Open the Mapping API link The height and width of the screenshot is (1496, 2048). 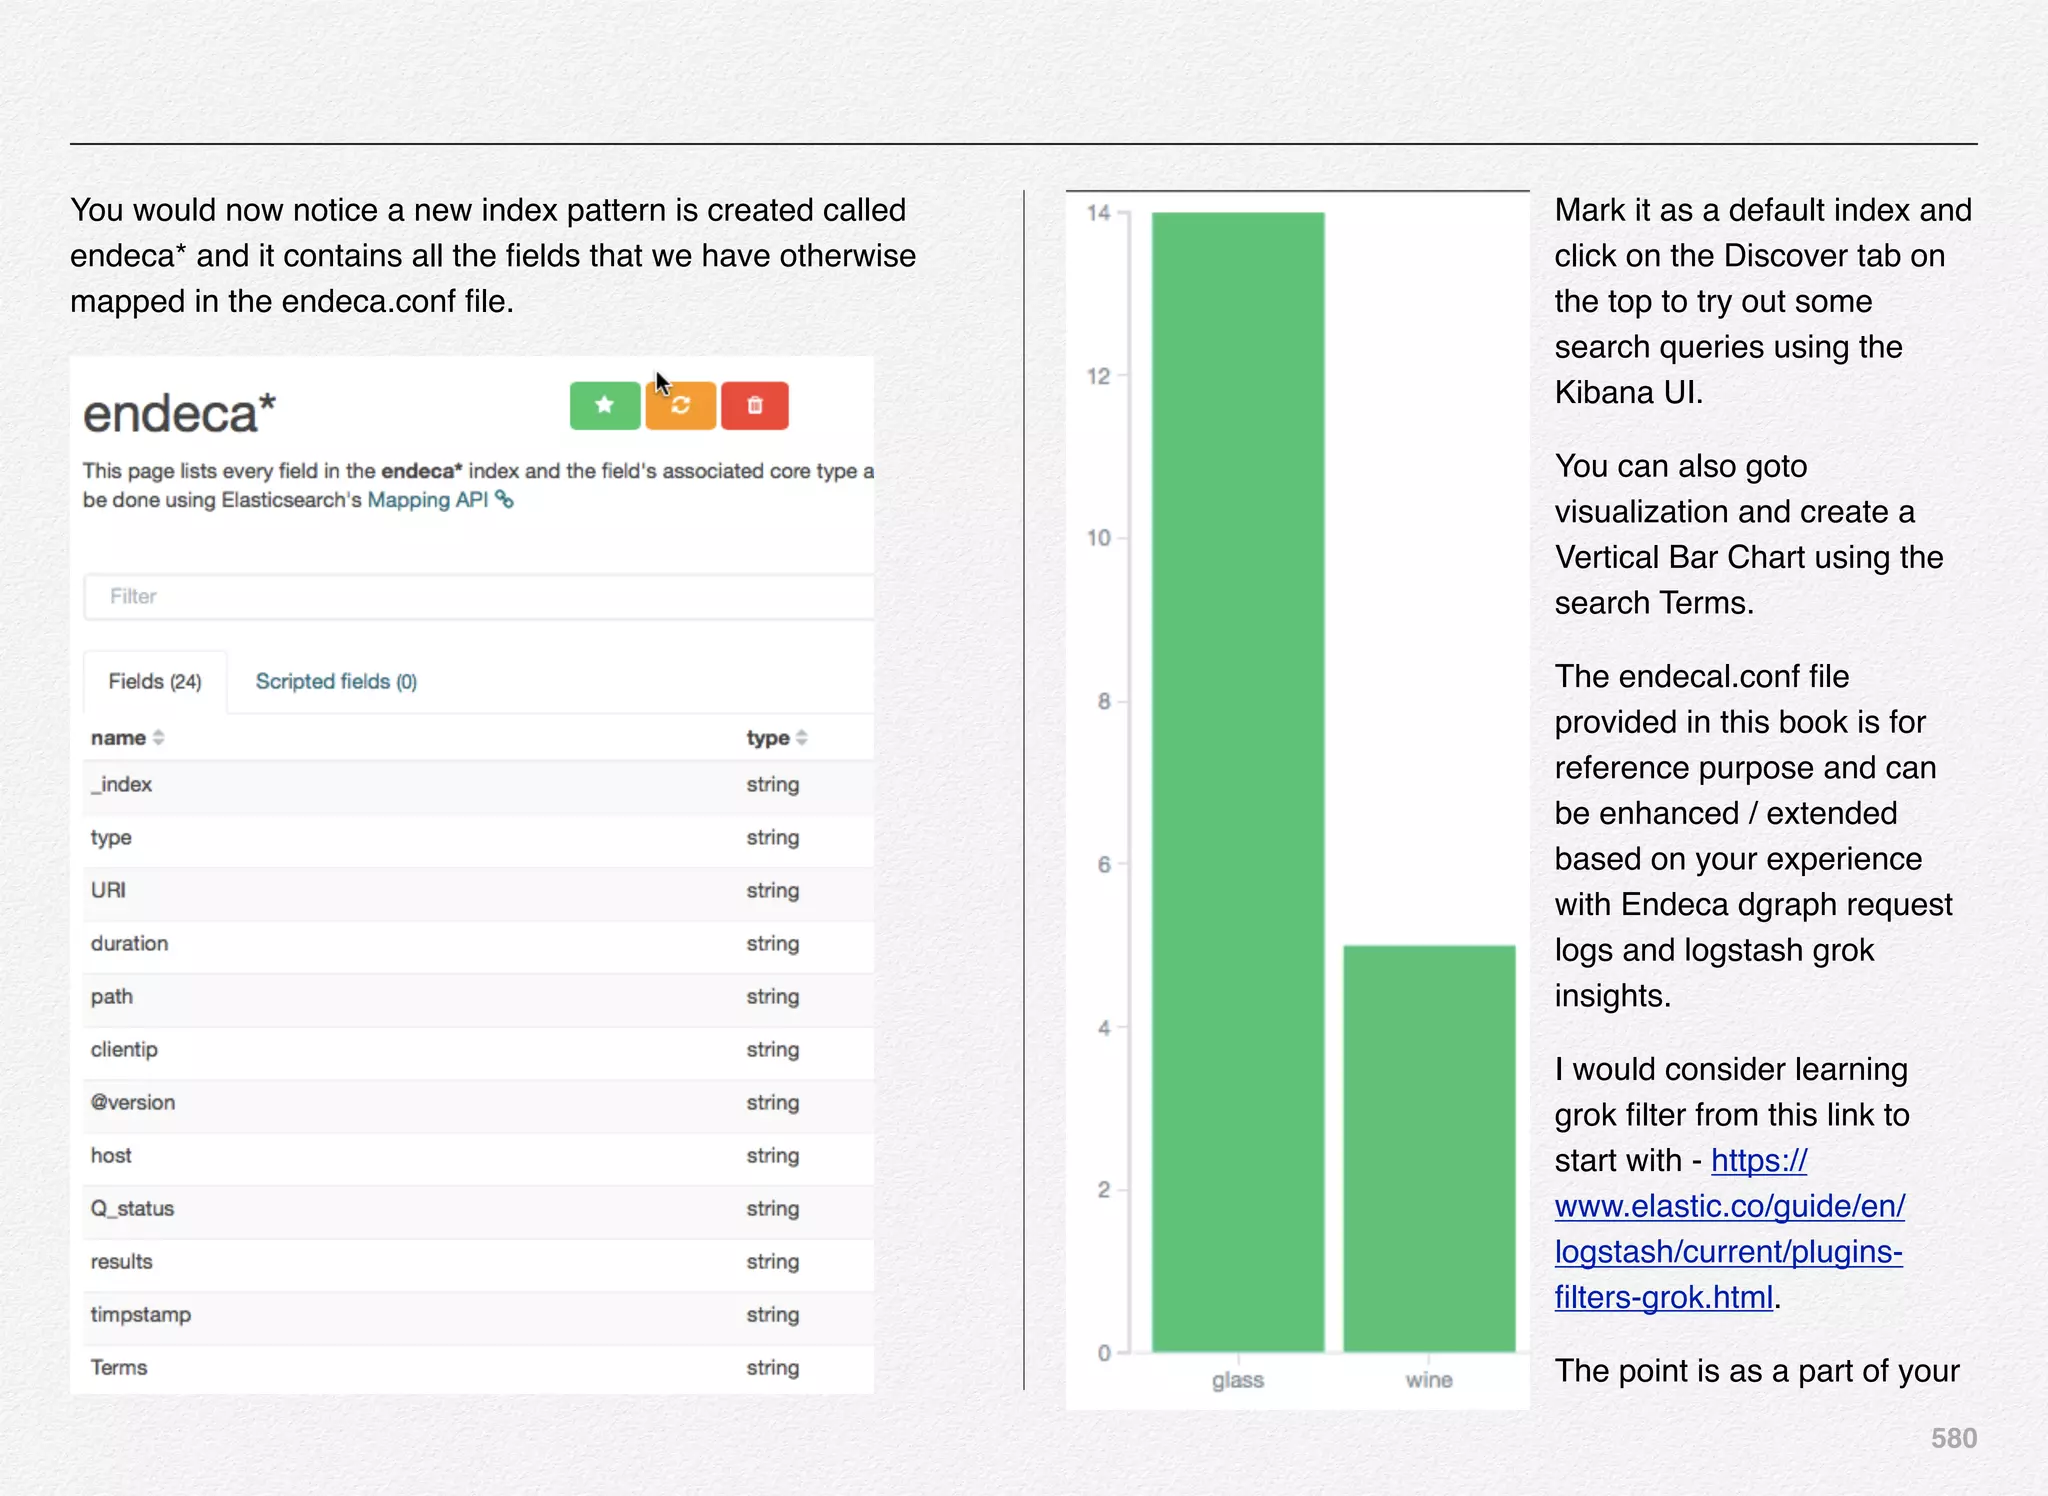(x=427, y=499)
